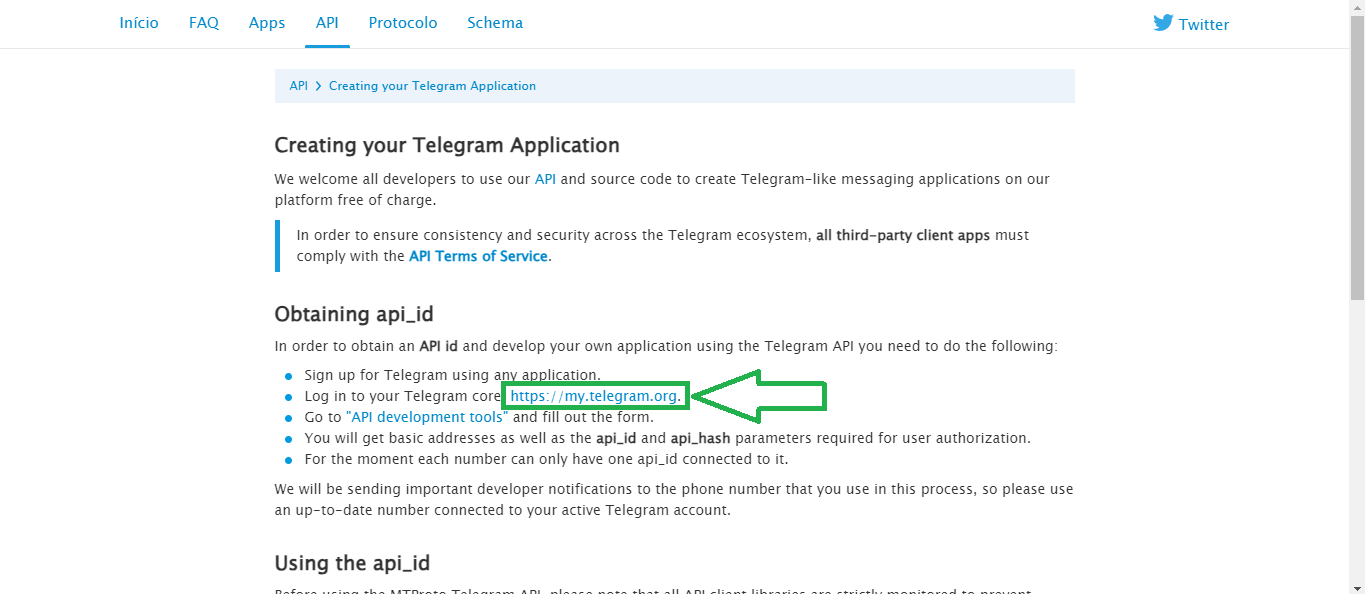
Task: Click the Obtaining api_id heading
Action: (x=354, y=314)
